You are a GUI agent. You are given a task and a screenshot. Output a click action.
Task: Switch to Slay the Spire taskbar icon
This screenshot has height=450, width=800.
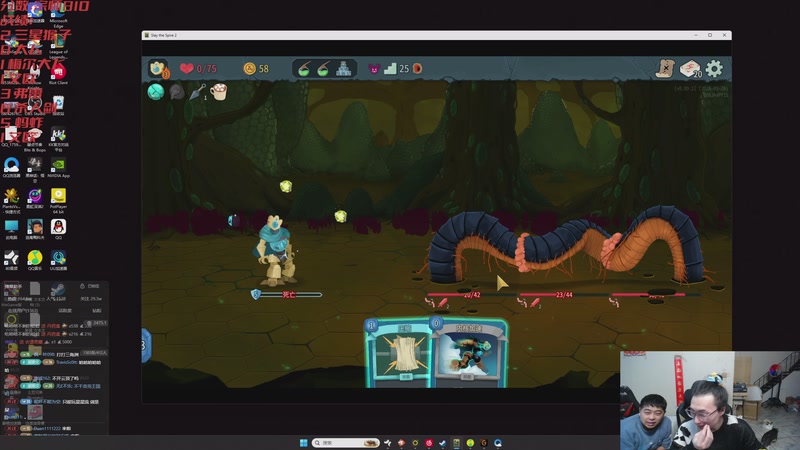[456, 442]
